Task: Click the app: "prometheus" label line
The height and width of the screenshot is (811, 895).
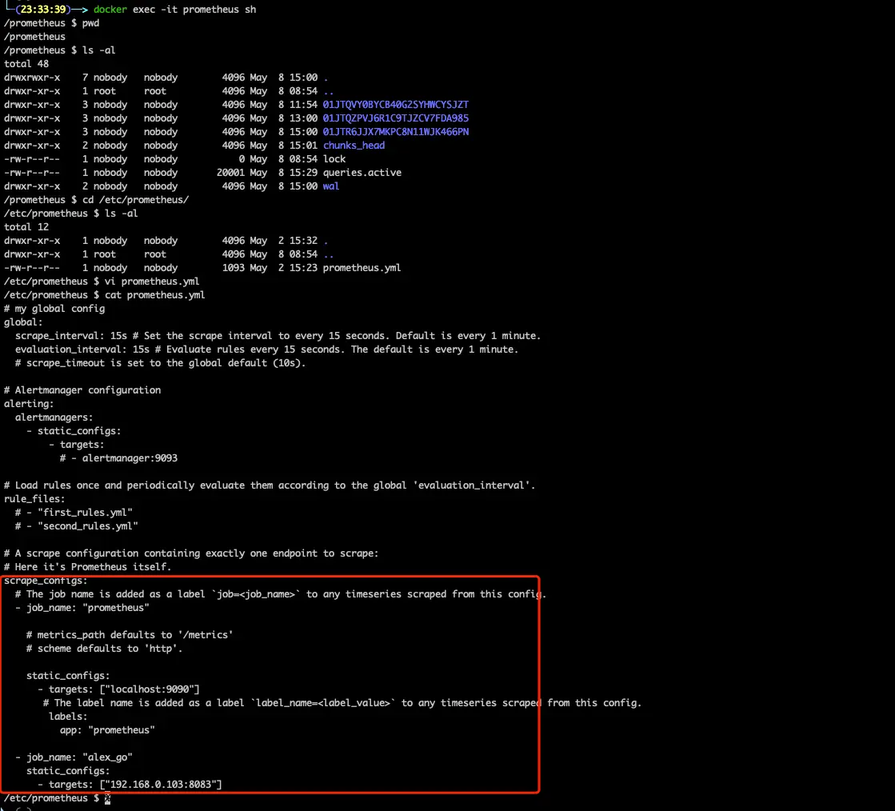Action: click(x=107, y=730)
